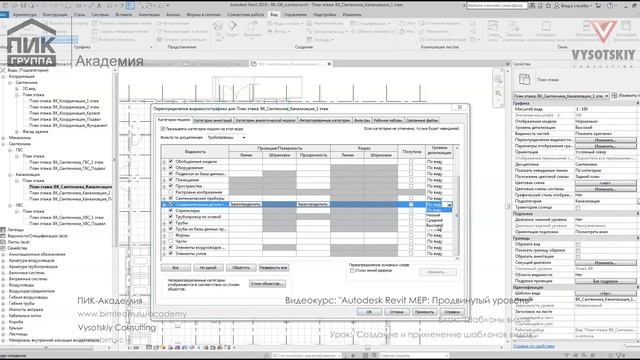Click the Обратить button

[x=241, y=268]
